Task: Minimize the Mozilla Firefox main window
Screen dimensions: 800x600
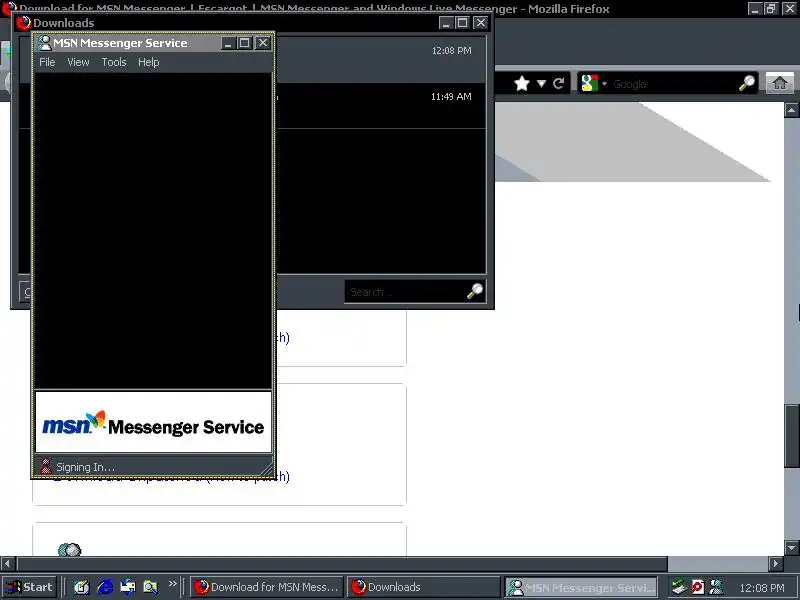Action: point(755,8)
